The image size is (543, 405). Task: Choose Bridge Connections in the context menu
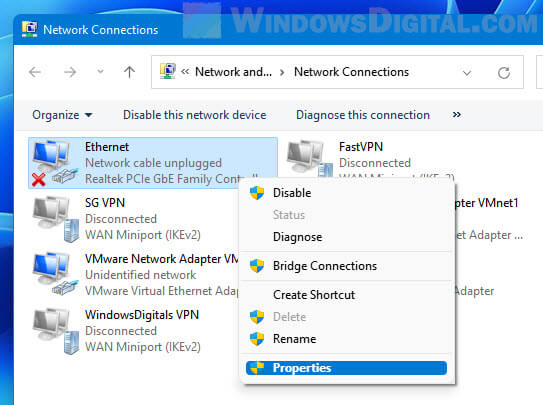pyautogui.click(x=347, y=266)
